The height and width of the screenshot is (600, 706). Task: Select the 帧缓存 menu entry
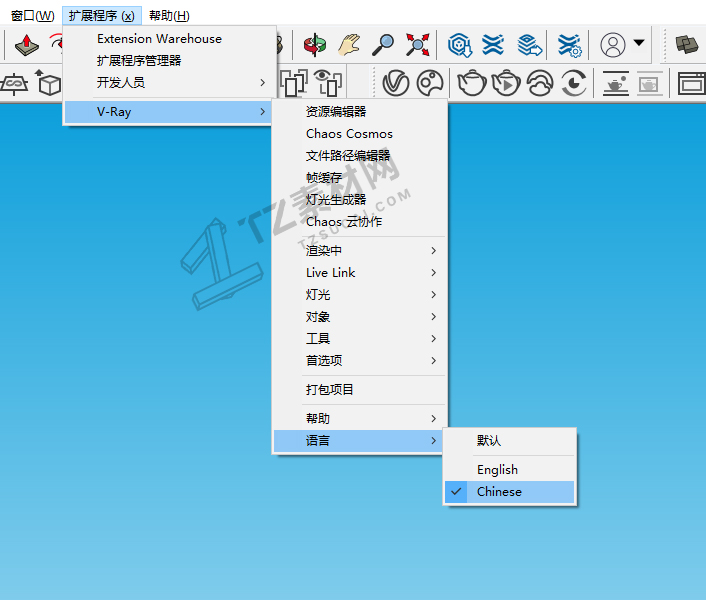359,178
